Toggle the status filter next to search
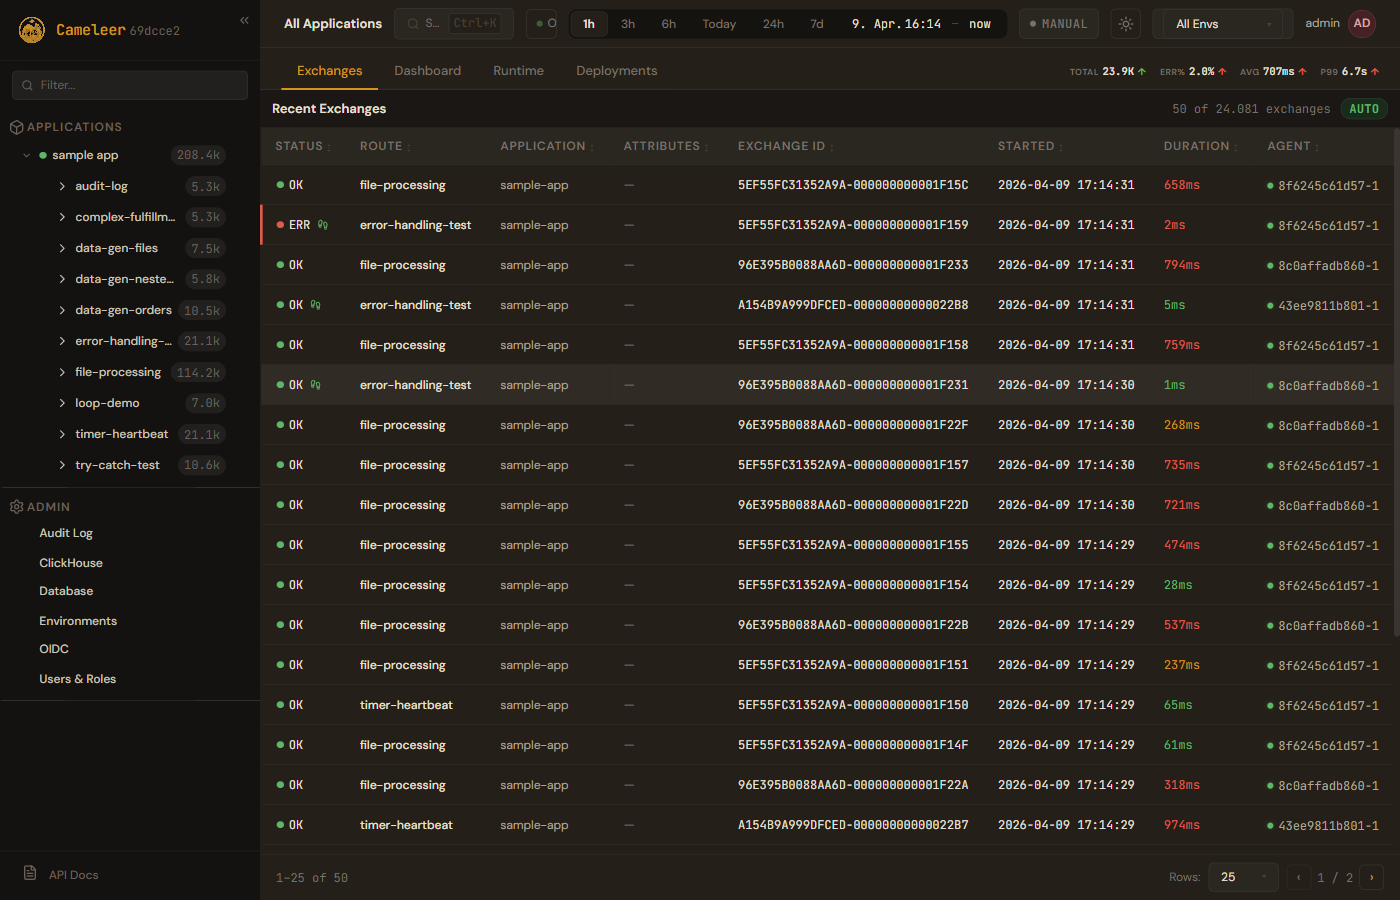1400x900 pixels. (x=542, y=24)
